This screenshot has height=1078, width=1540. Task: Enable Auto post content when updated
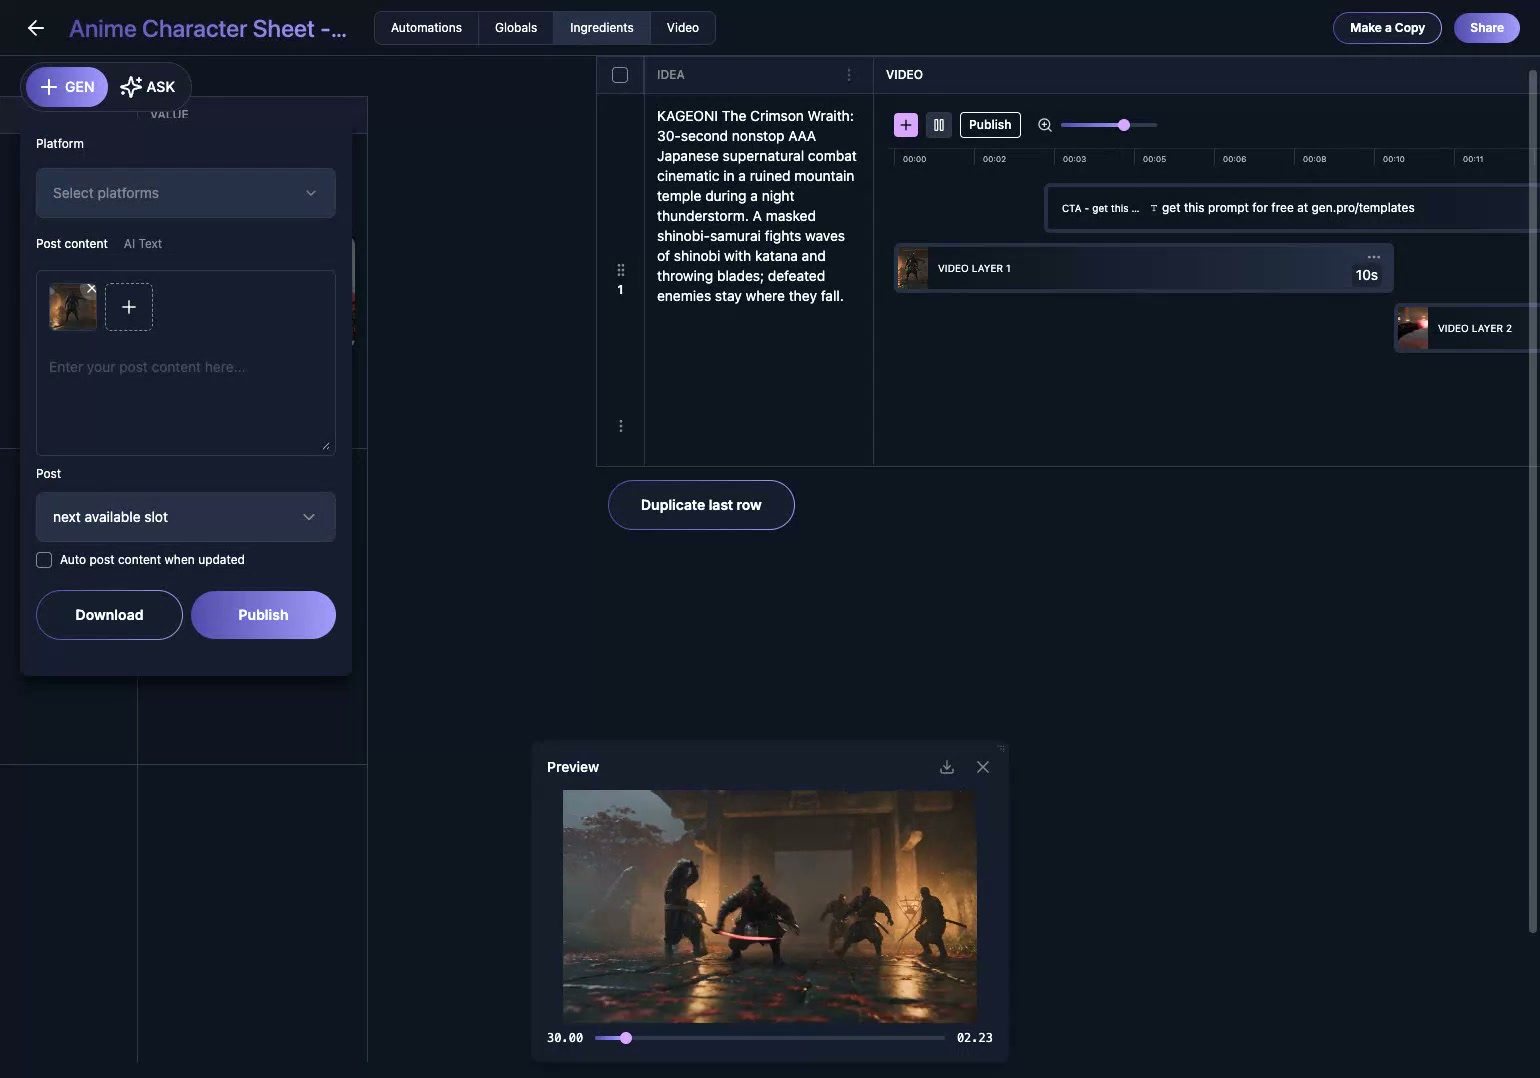coord(44,560)
